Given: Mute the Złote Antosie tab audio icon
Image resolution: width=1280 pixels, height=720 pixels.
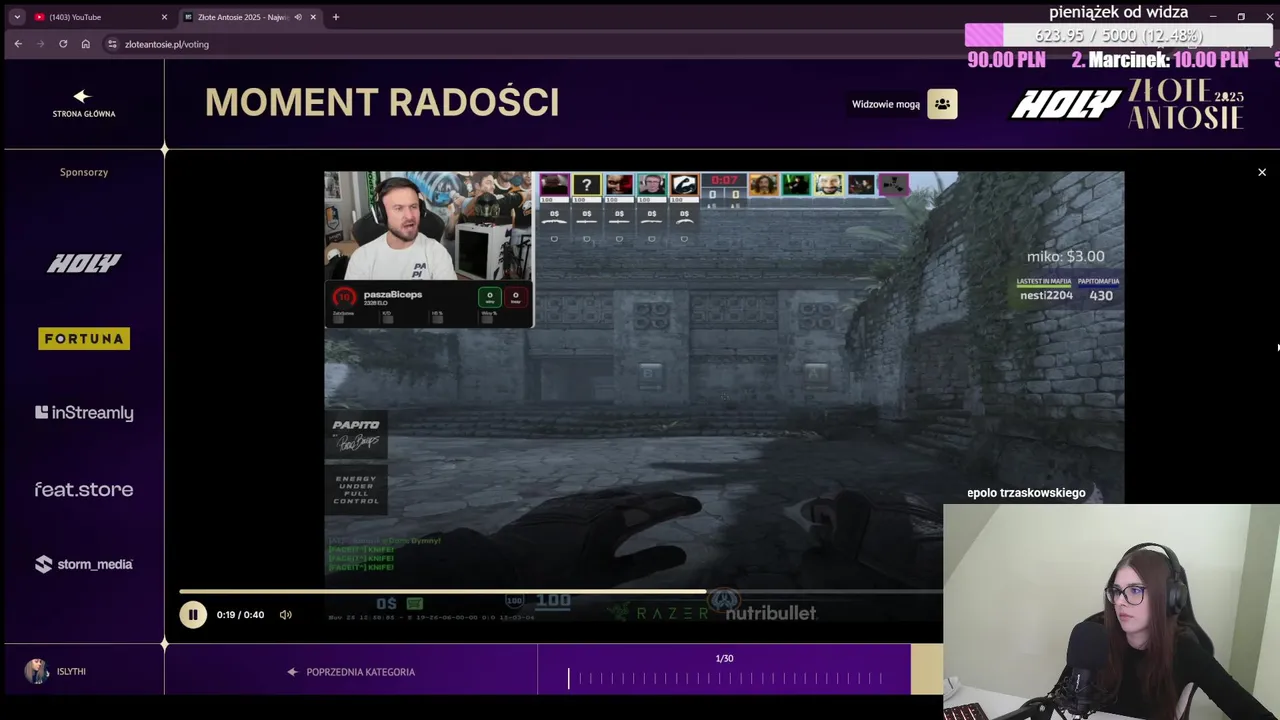Looking at the screenshot, I should tap(297, 17).
